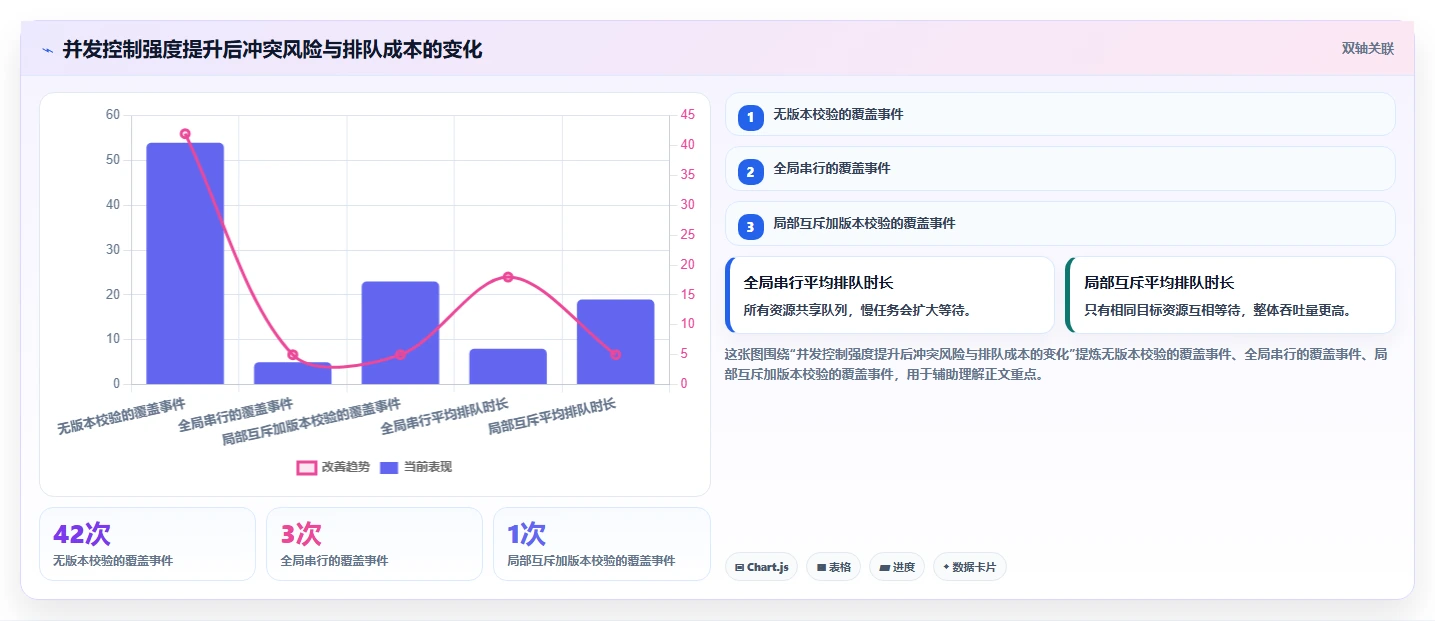
Task: Click the description paragraph starting 这张图围绕
Action: tap(1055, 364)
